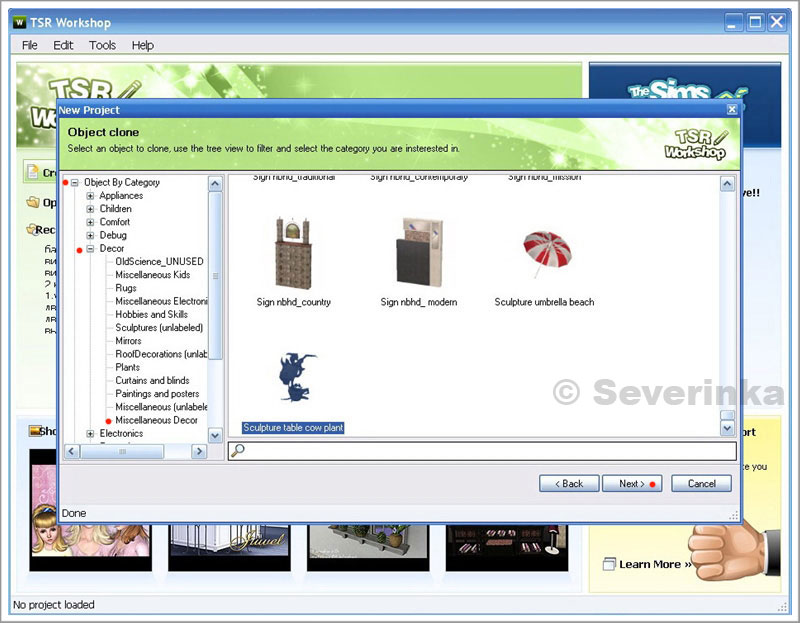
Task: Select Miscellaneous Electronics under Decor
Action: click(161, 302)
